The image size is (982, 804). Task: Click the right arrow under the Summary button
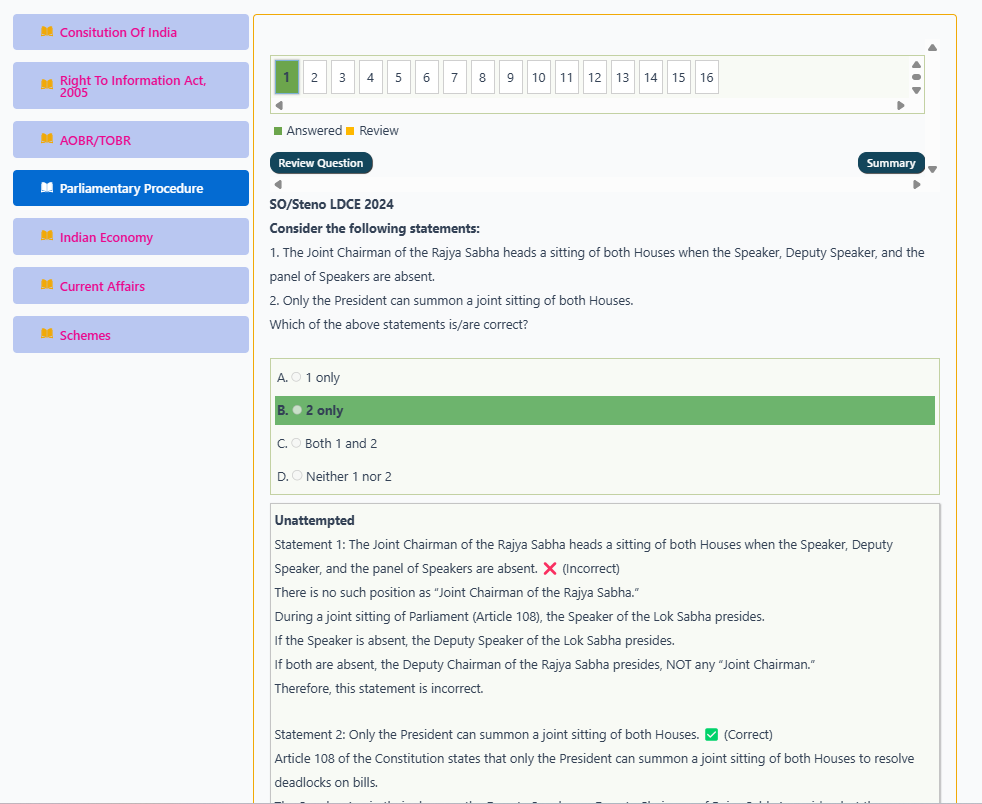[x=917, y=185]
